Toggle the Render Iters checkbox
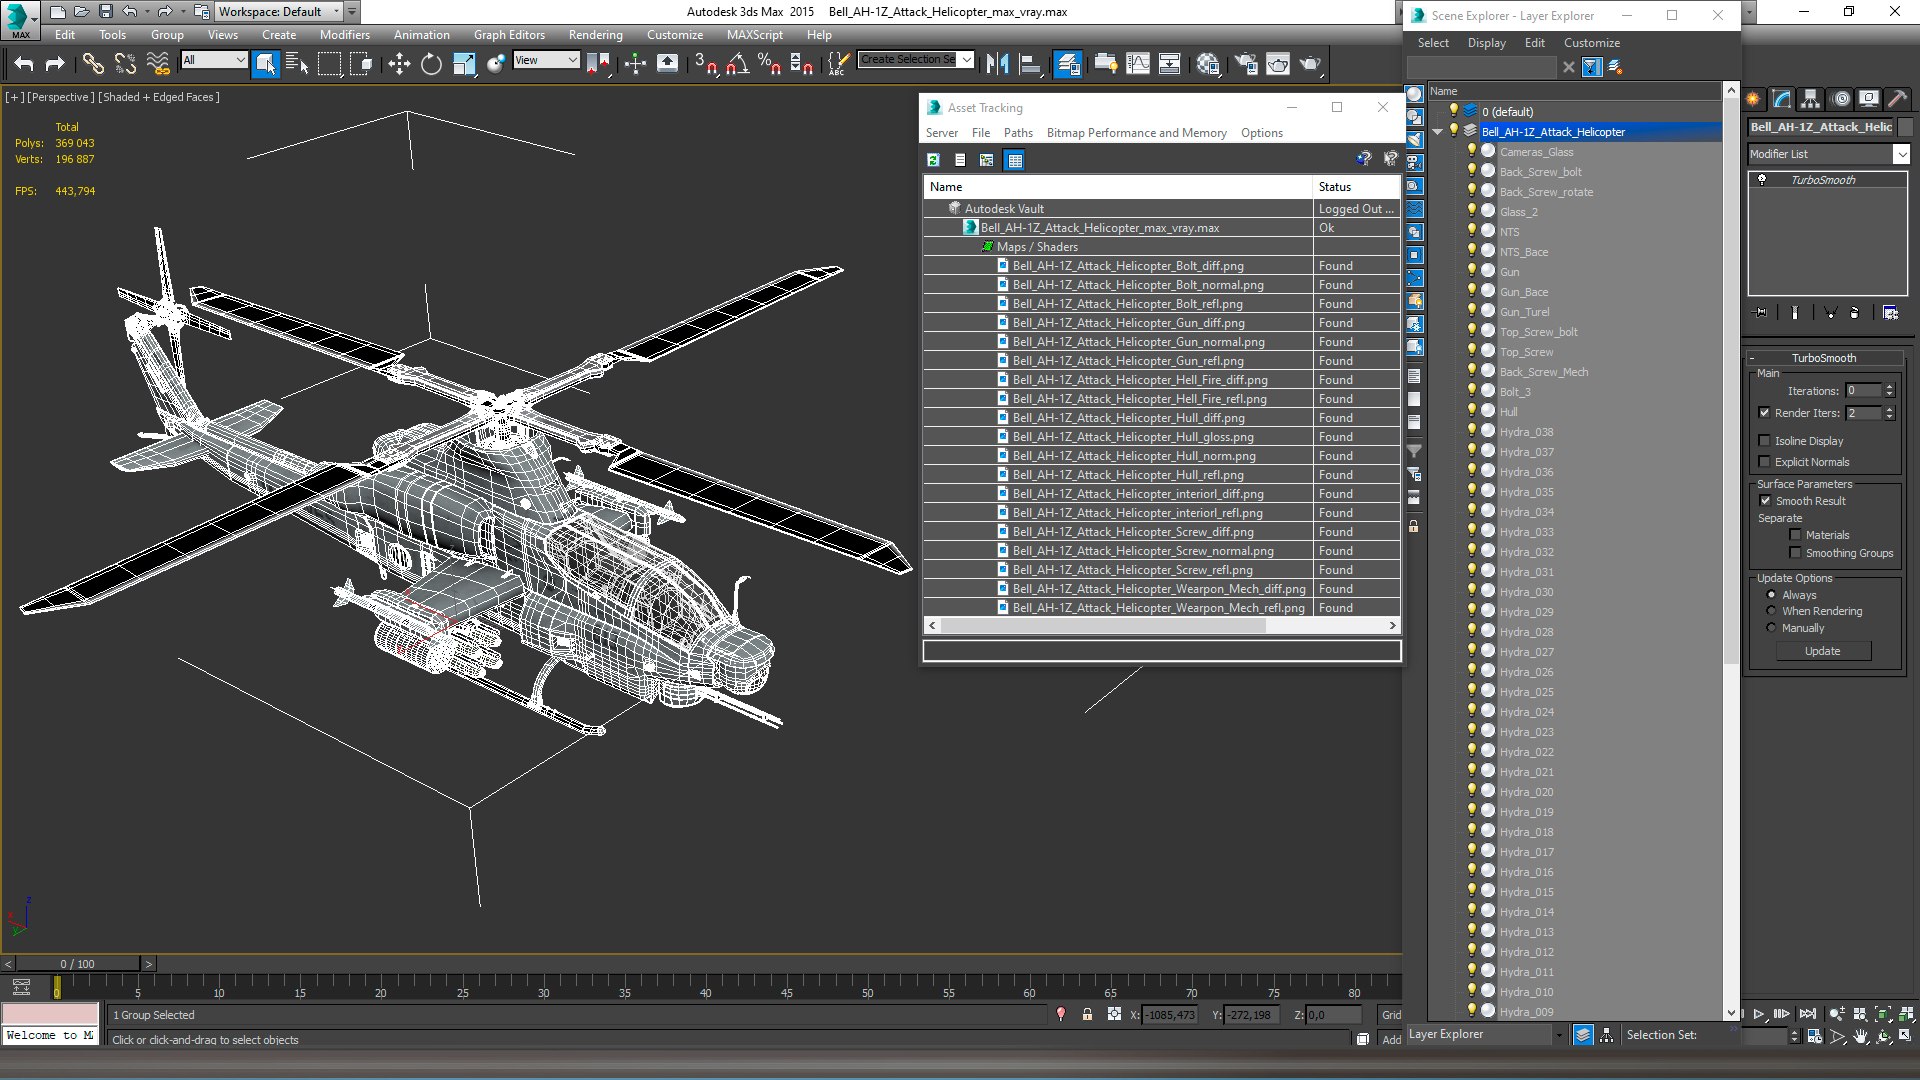 click(x=1765, y=413)
